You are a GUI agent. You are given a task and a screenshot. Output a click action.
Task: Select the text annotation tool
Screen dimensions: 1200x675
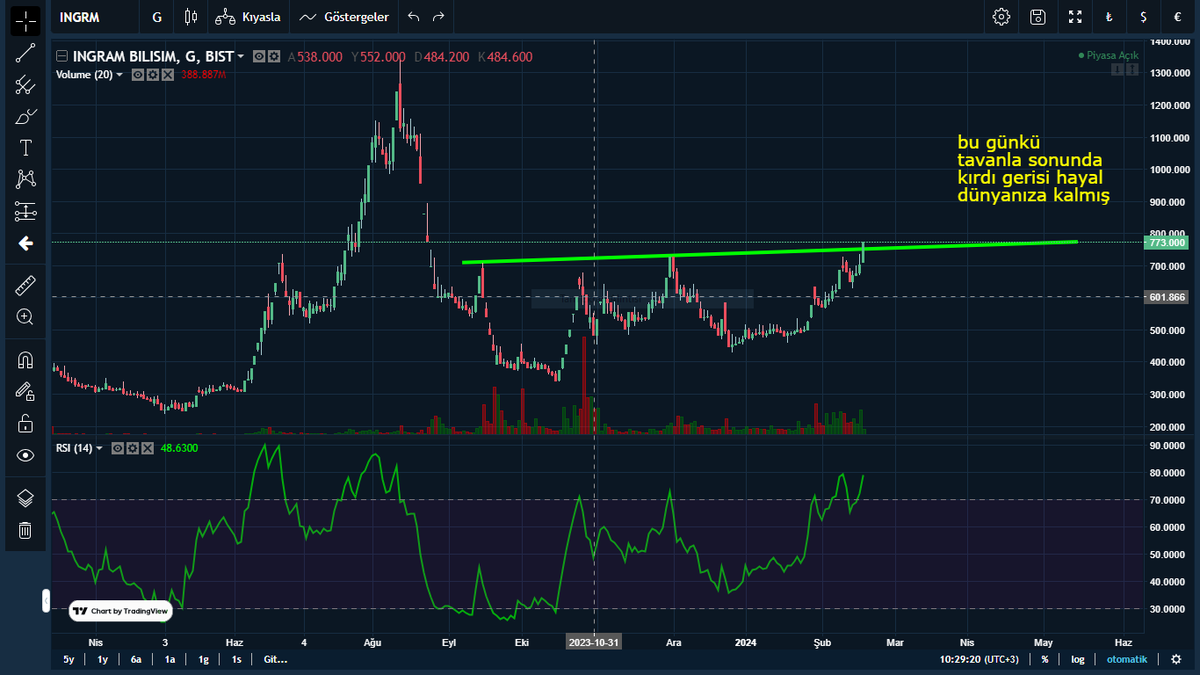pos(26,148)
